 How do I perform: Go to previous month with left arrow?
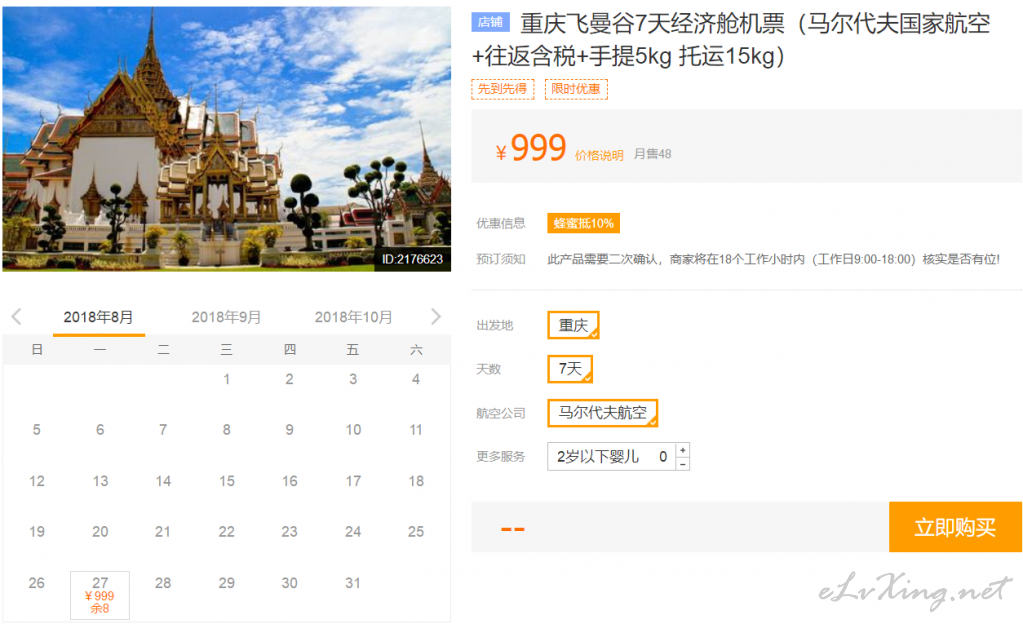click(x=16, y=317)
